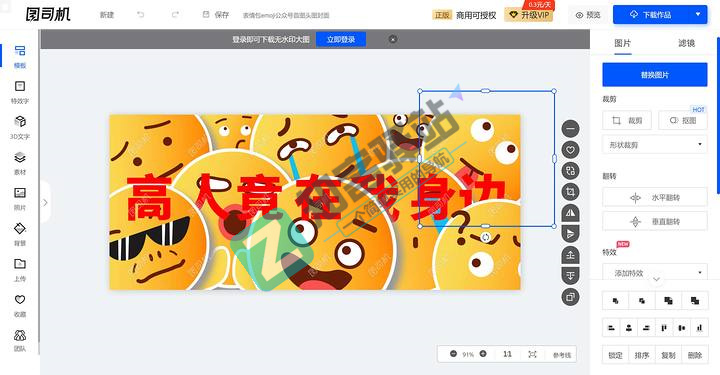This screenshot has height=375, width=720.
Task: Click the align bottom icon
Action: pyautogui.click(x=699, y=328)
